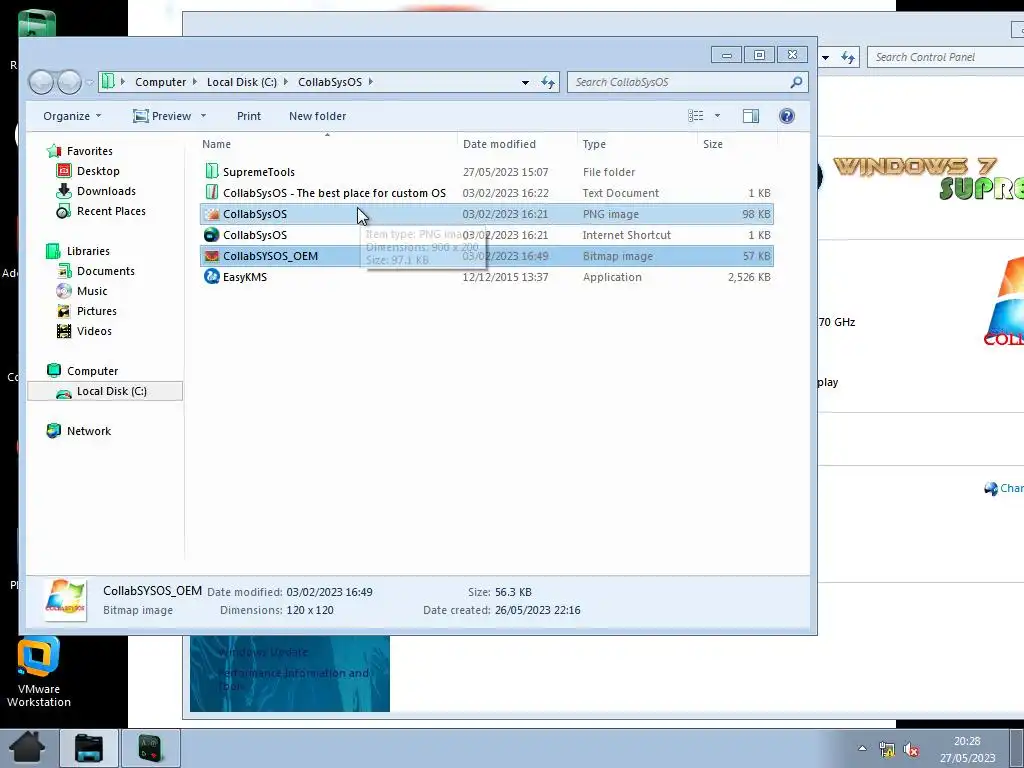Select the CollabSysOS text document icon
Image resolution: width=1024 pixels, height=768 pixels.
click(x=212, y=193)
